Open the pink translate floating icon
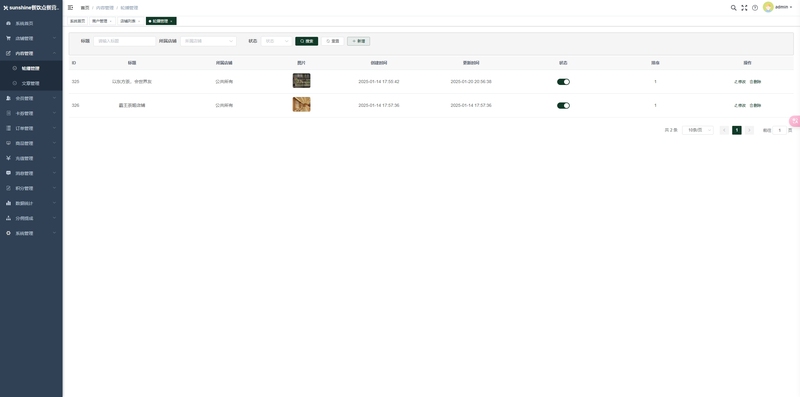 point(794,121)
